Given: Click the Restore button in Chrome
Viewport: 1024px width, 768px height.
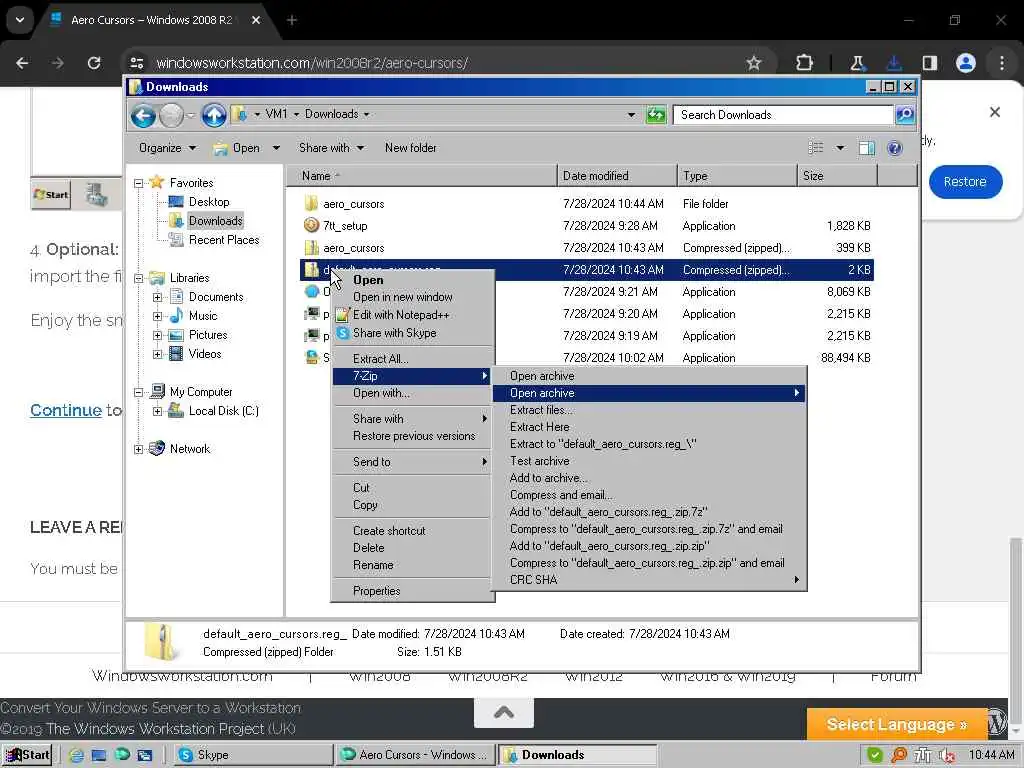Looking at the screenshot, I should (965, 182).
